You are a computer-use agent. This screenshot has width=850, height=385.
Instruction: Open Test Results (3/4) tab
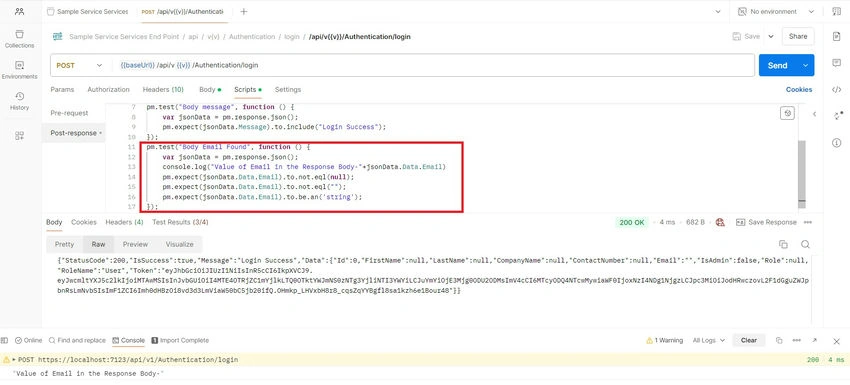coord(180,222)
